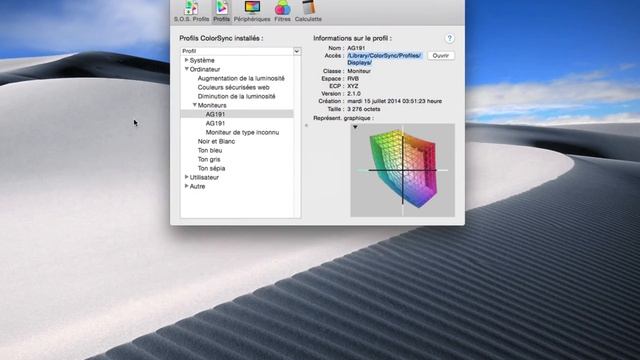Click the Nom value AG191
640x360 pixels.
coord(356,48)
